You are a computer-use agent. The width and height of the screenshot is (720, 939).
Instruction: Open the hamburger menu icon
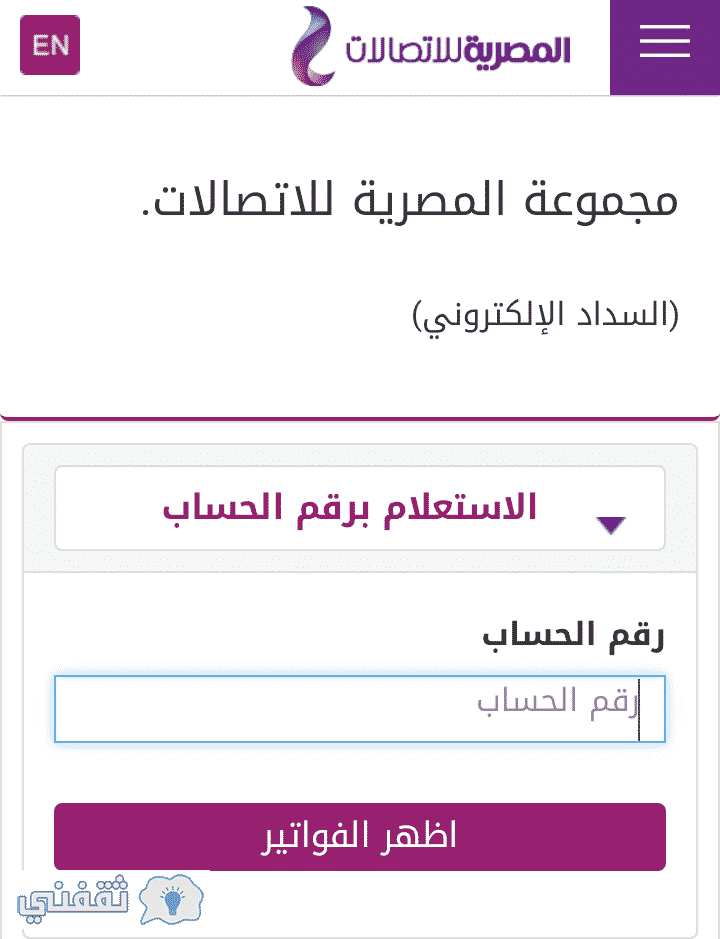coord(664,42)
